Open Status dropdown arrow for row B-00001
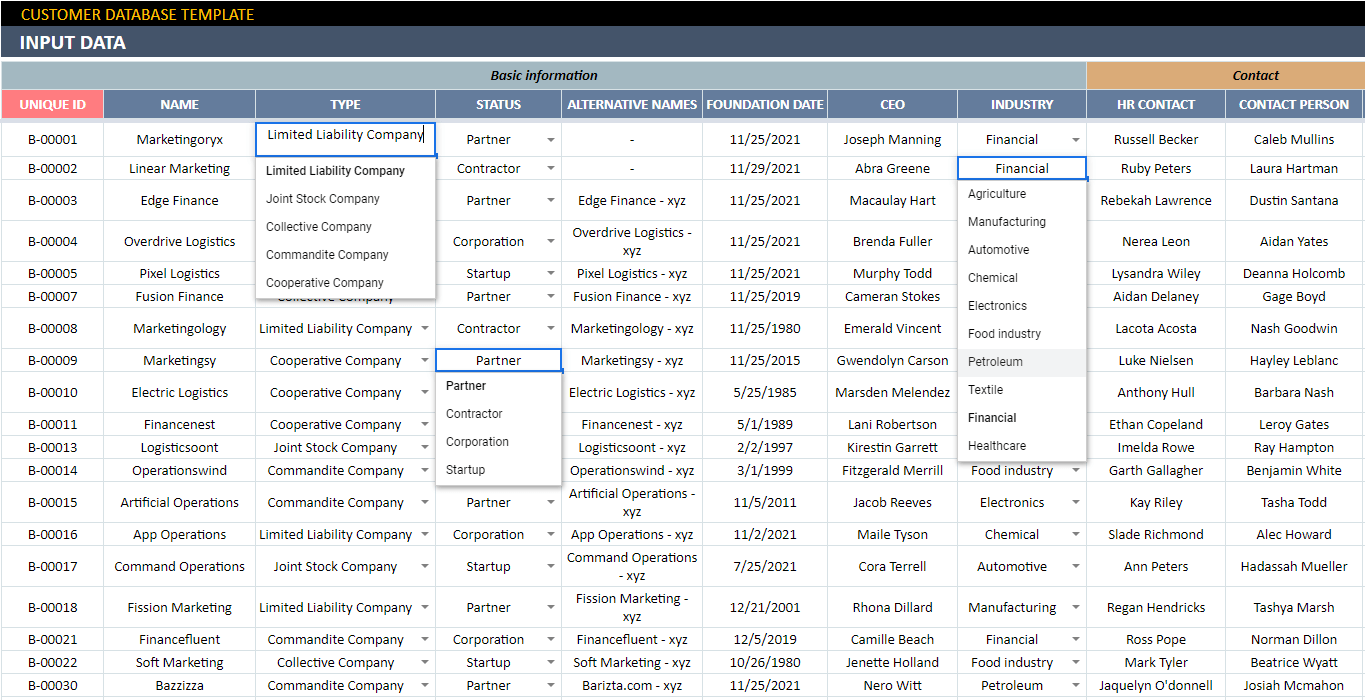The width and height of the screenshot is (1365, 700). click(x=550, y=141)
